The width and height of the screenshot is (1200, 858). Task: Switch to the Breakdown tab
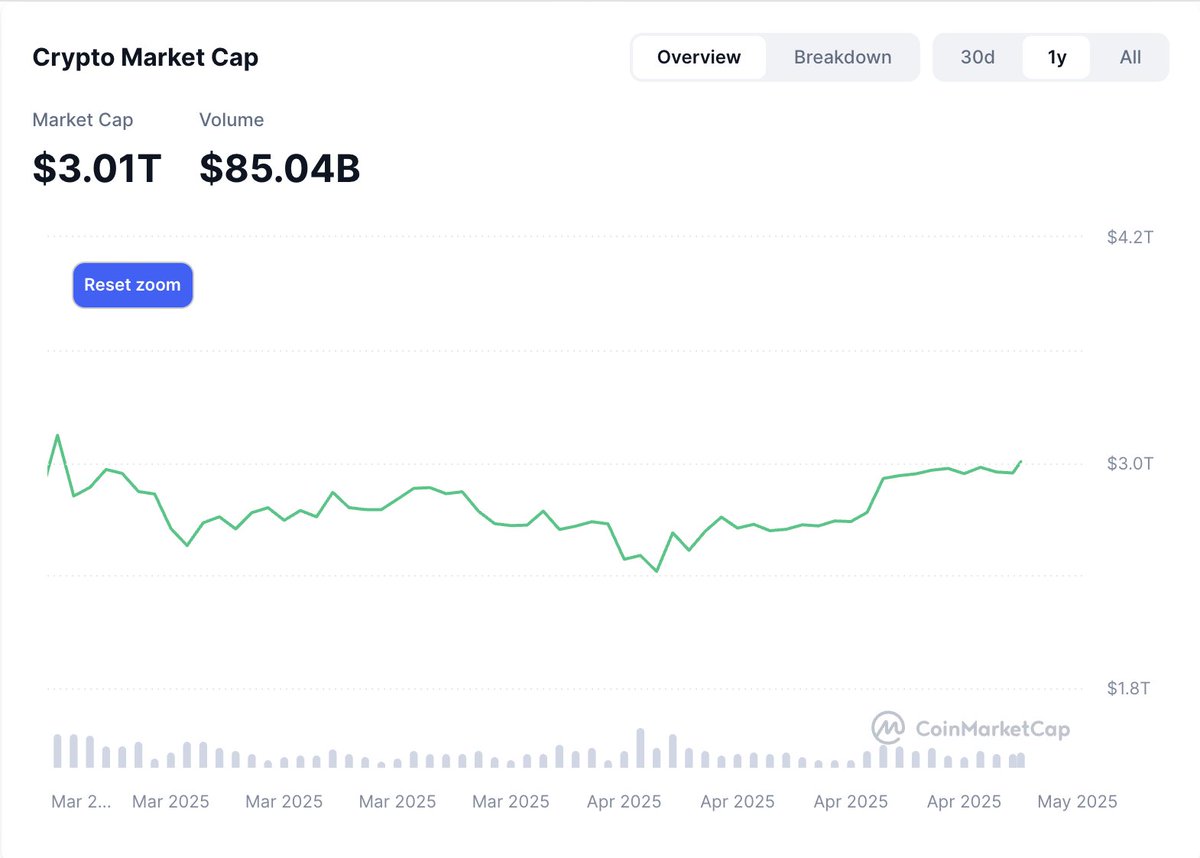842,57
